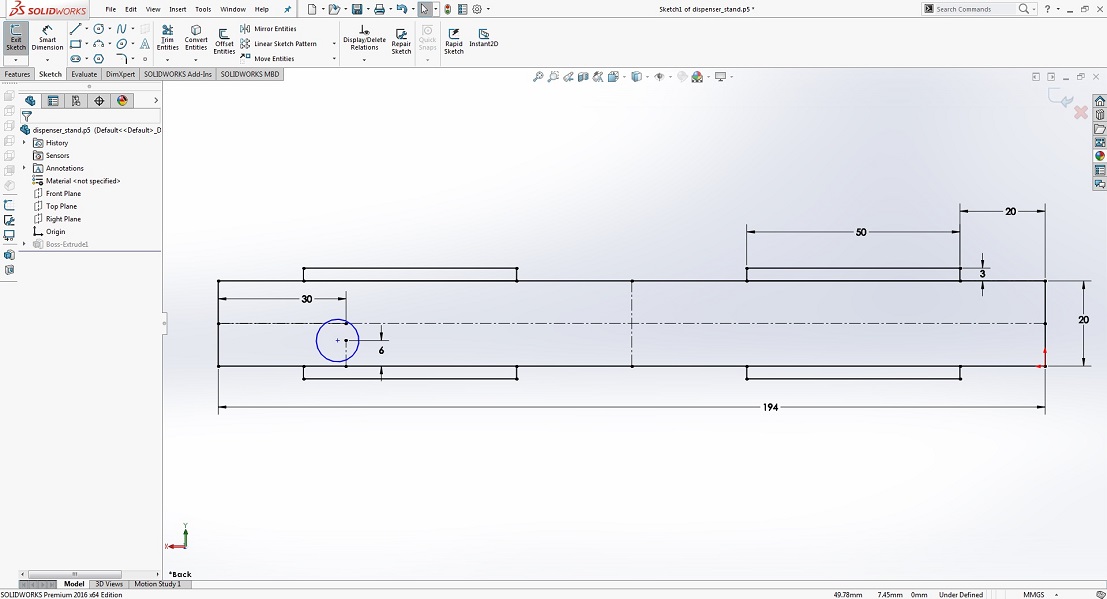This screenshot has height=599, width=1107.
Task: Open SOLIDWORKS Resources home in task pane
Action: (1099, 101)
